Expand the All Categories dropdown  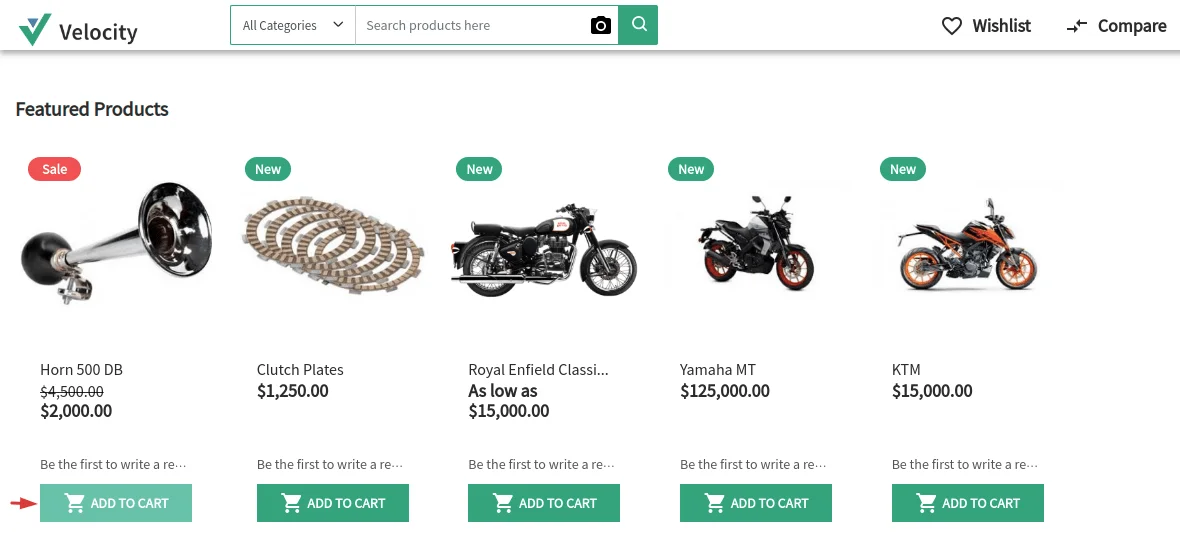coord(293,25)
